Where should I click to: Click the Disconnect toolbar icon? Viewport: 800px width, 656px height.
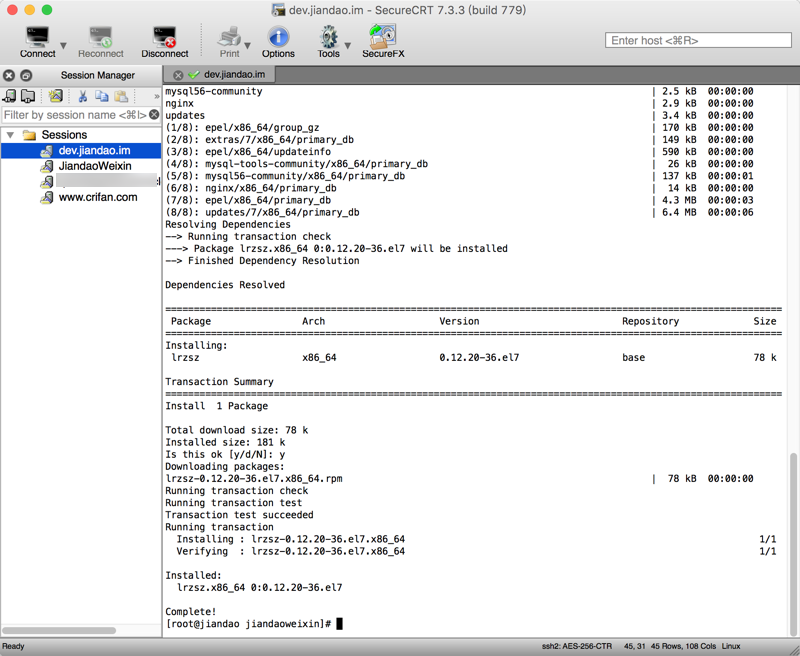pos(164,39)
